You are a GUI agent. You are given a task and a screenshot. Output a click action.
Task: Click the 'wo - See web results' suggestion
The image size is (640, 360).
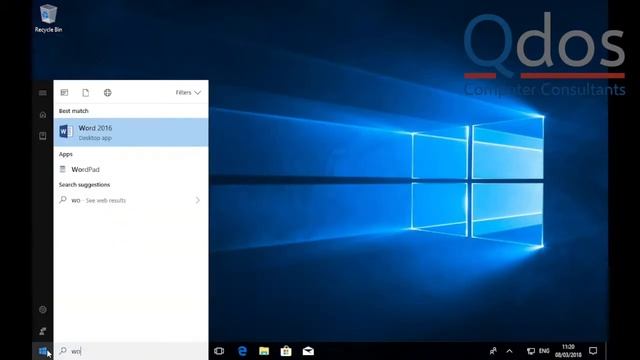(x=131, y=200)
